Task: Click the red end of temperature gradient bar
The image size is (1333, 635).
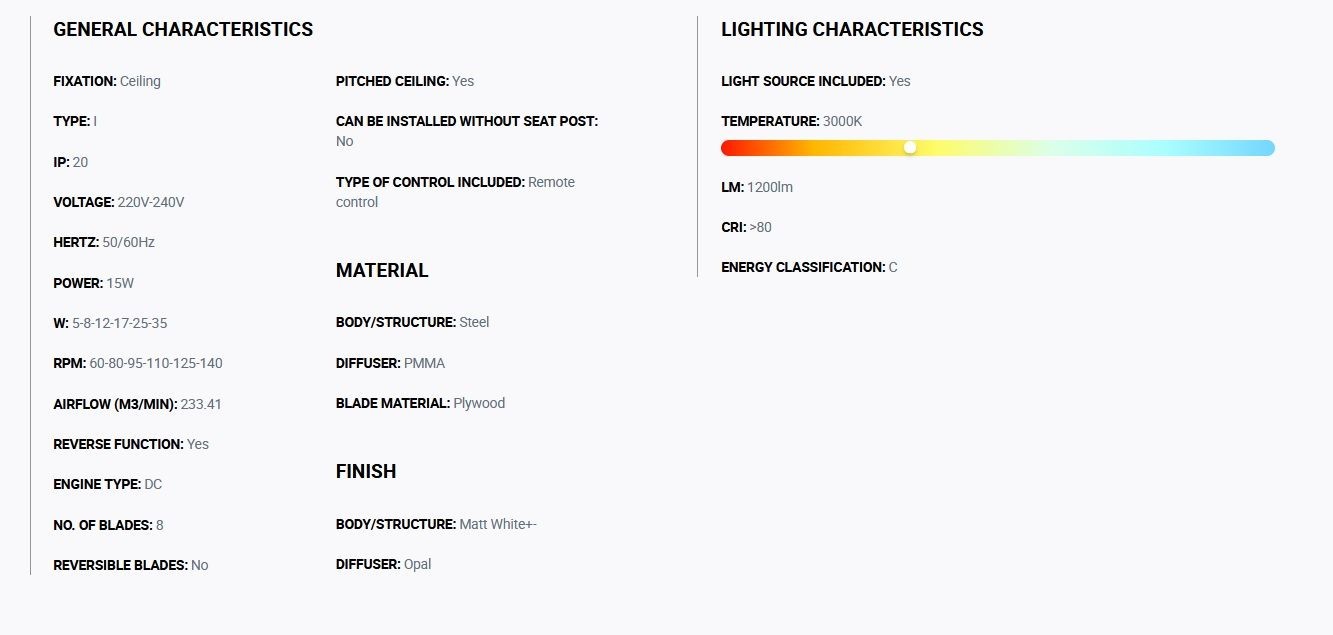Action: (730, 148)
